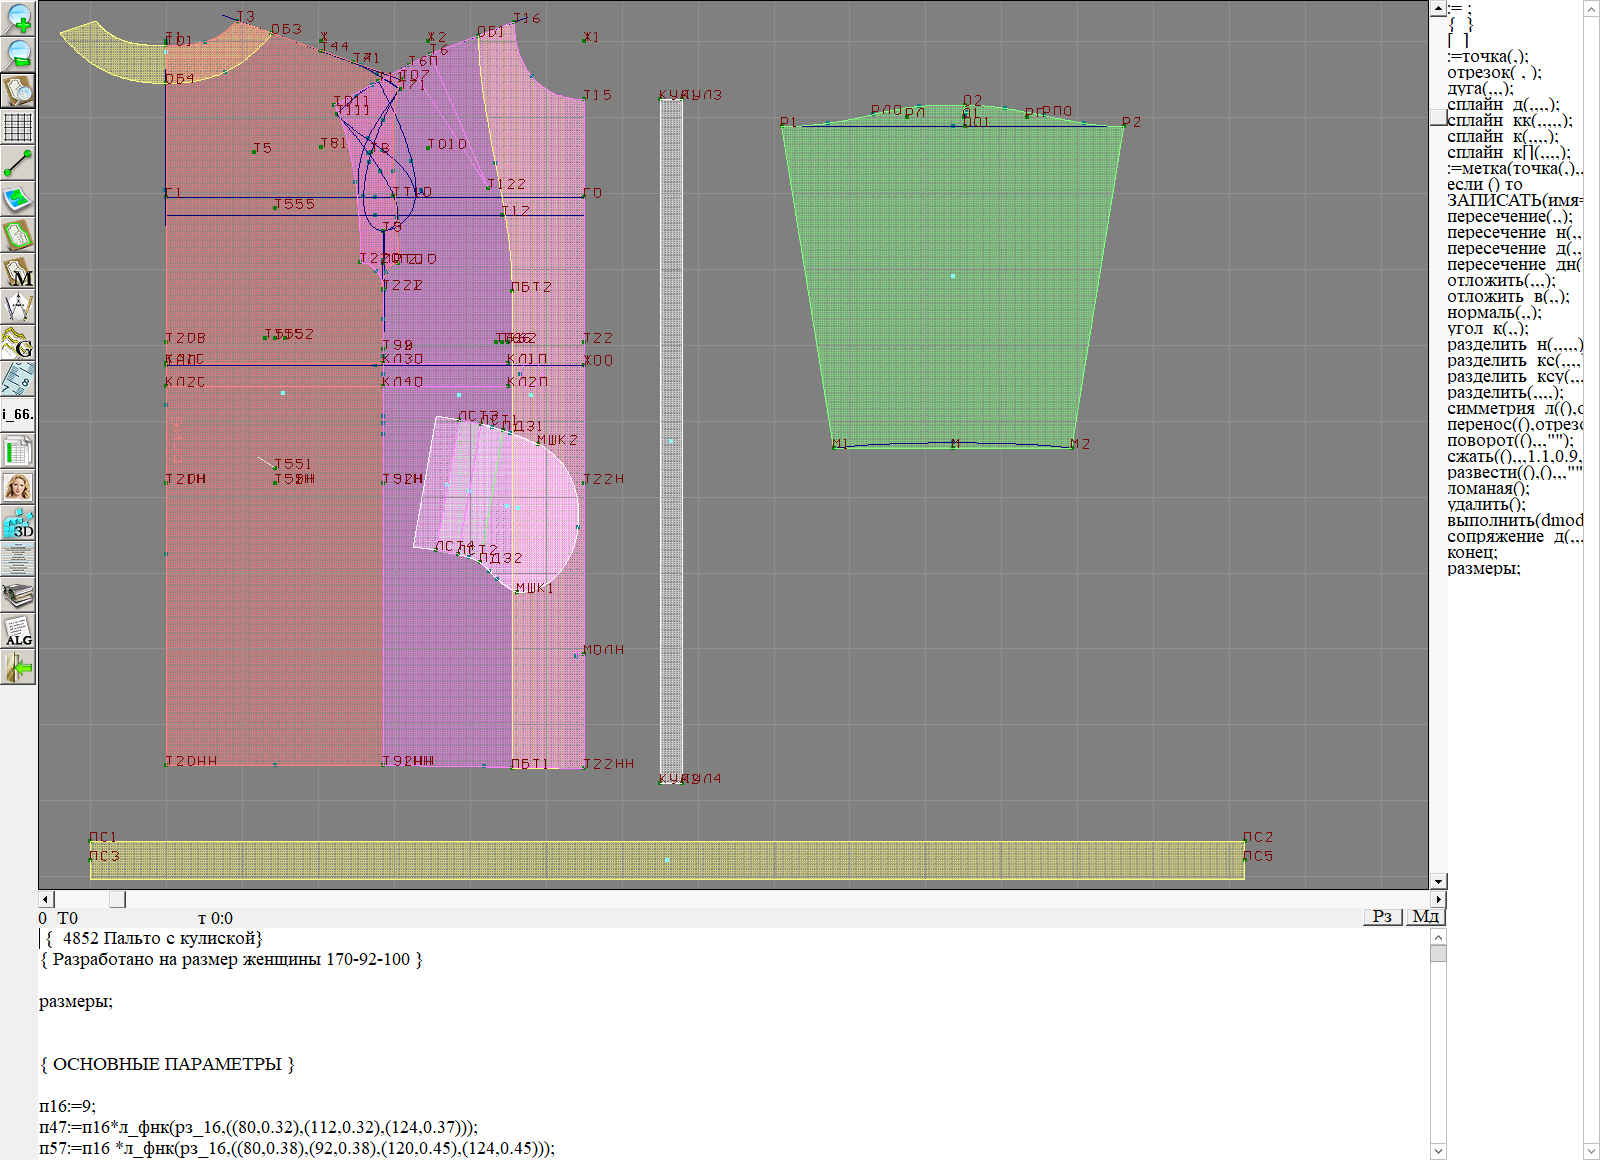Toggle the grid display icon
The width and height of the screenshot is (1600, 1160).
pos(18,127)
